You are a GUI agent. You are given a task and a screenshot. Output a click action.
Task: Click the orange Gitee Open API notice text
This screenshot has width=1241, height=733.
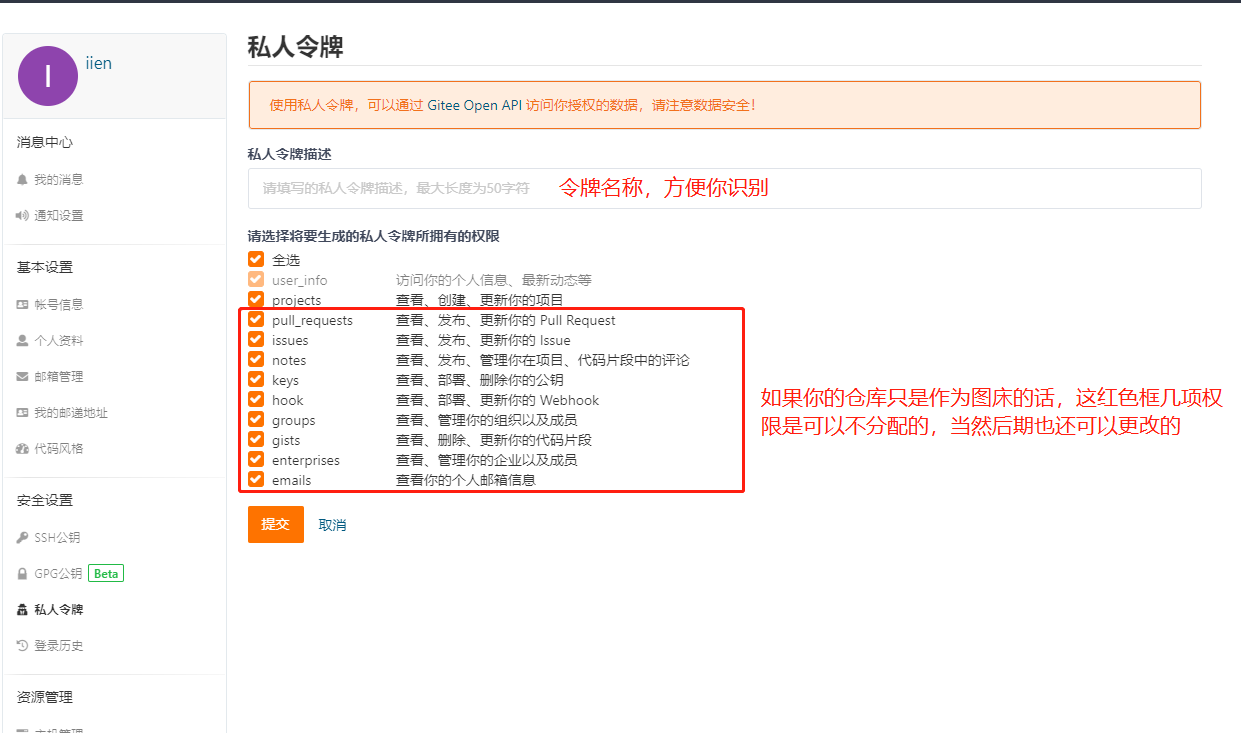[512, 105]
